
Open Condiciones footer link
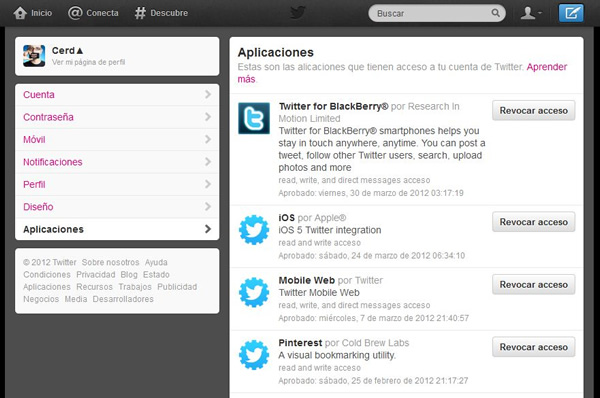pos(47,275)
